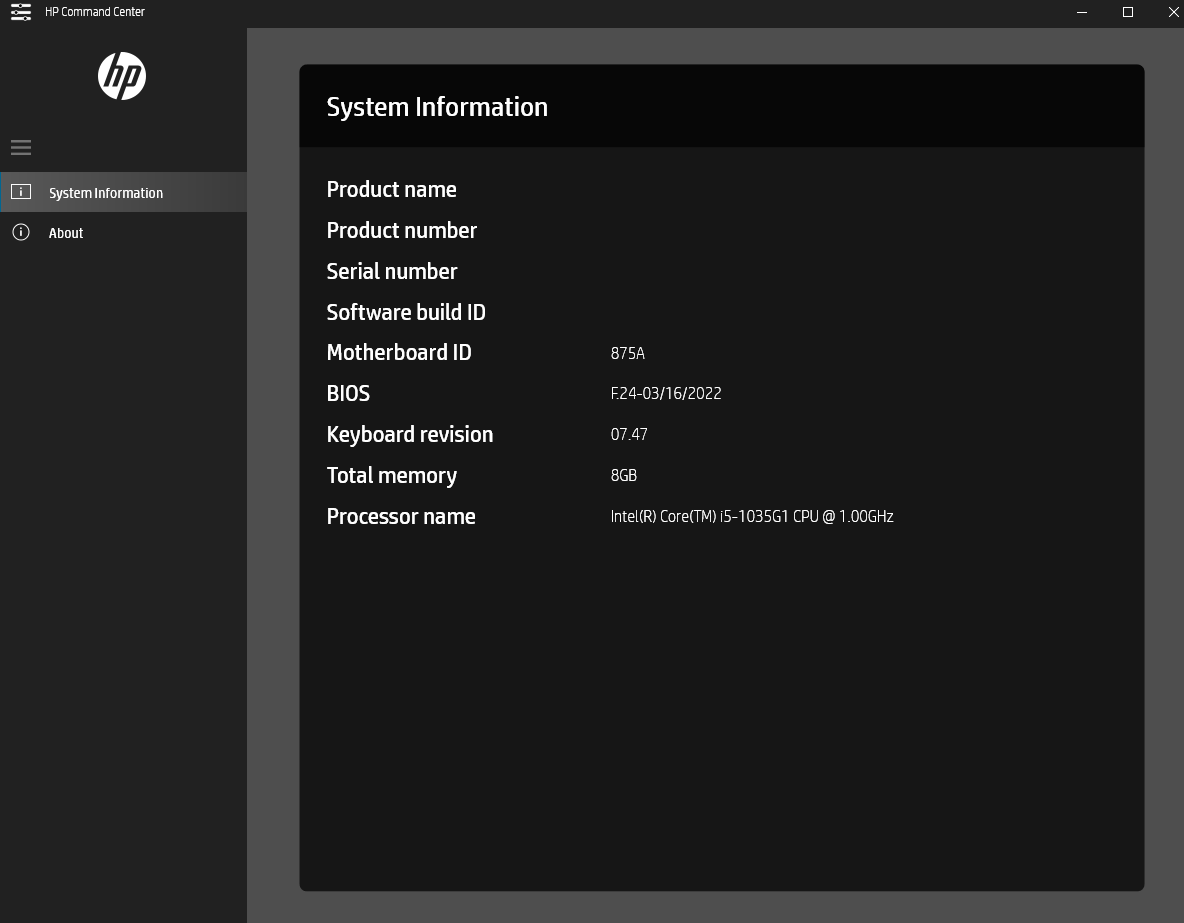Click the "Product number" label

[x=402, y=230]
